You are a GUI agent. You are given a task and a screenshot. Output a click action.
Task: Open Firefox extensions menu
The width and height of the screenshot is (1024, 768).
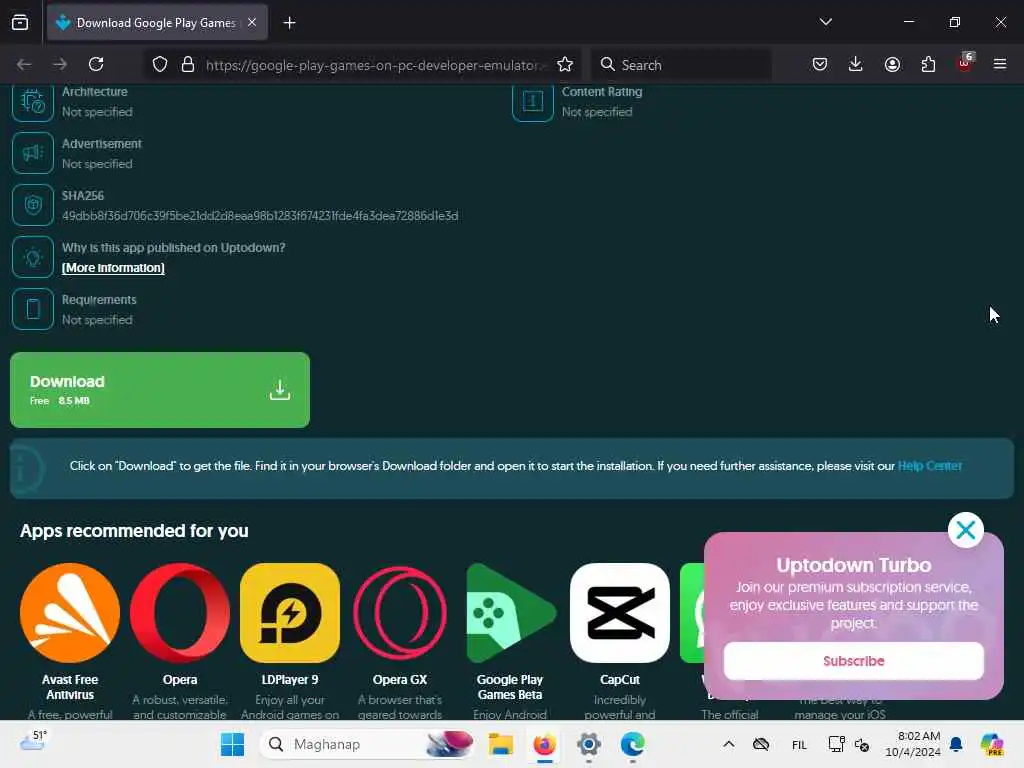(x=928, y=64)
